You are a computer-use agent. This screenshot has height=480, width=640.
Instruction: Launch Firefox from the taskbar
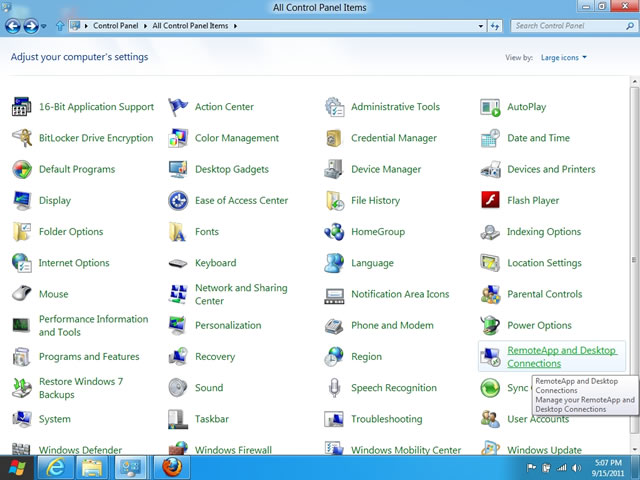pyautogui.click(x=172, y=468)
